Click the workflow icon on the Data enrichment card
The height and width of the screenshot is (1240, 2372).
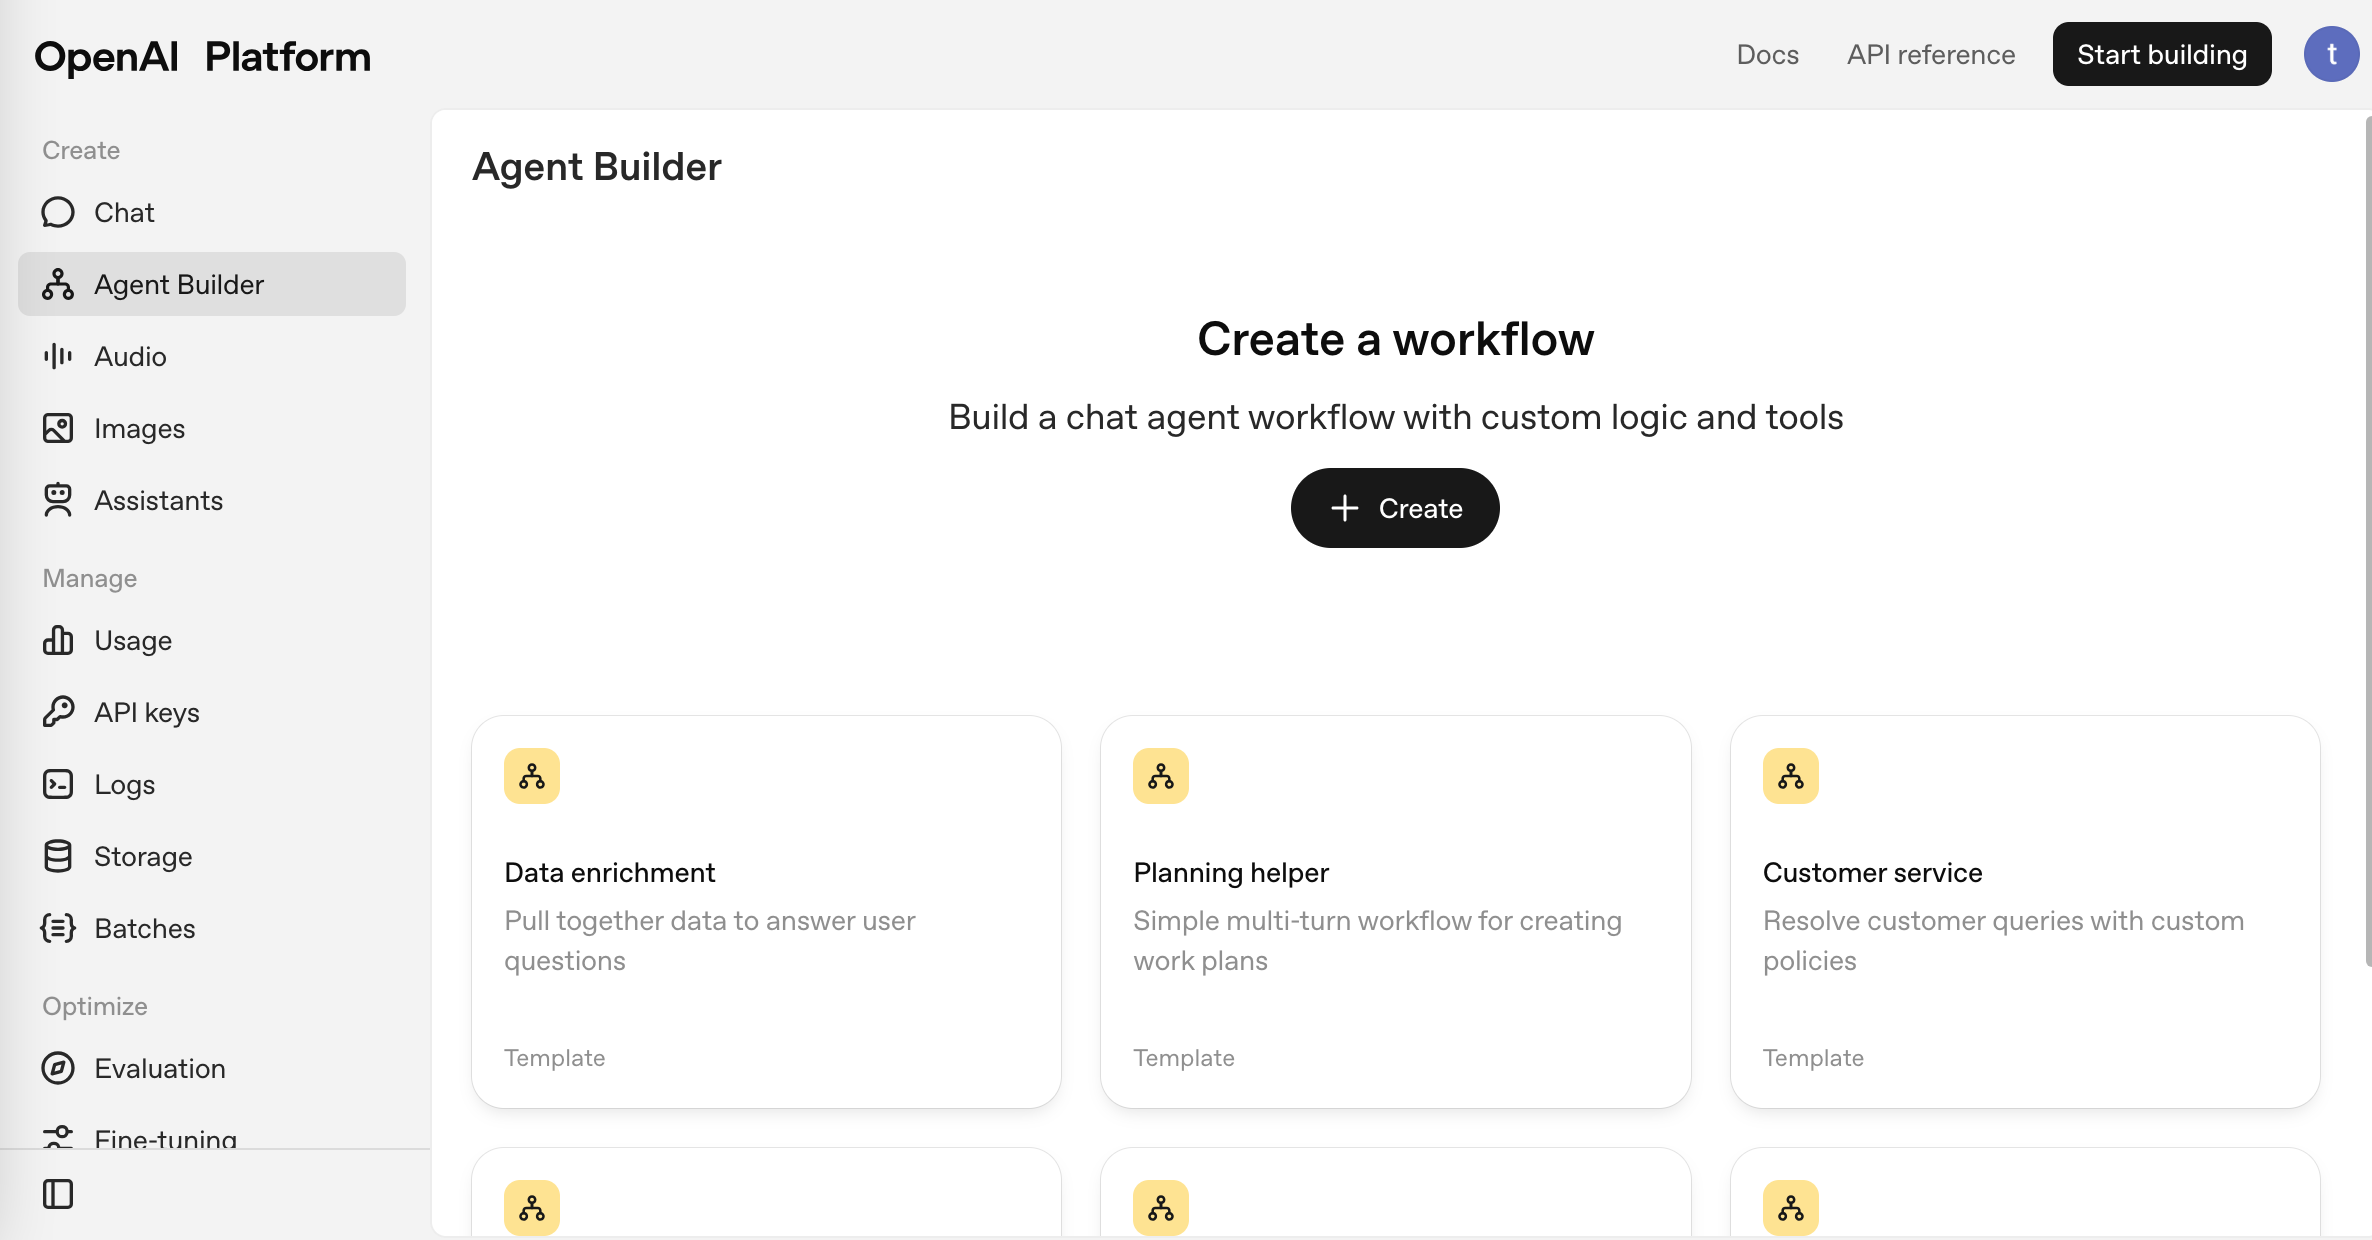[531, 775]
